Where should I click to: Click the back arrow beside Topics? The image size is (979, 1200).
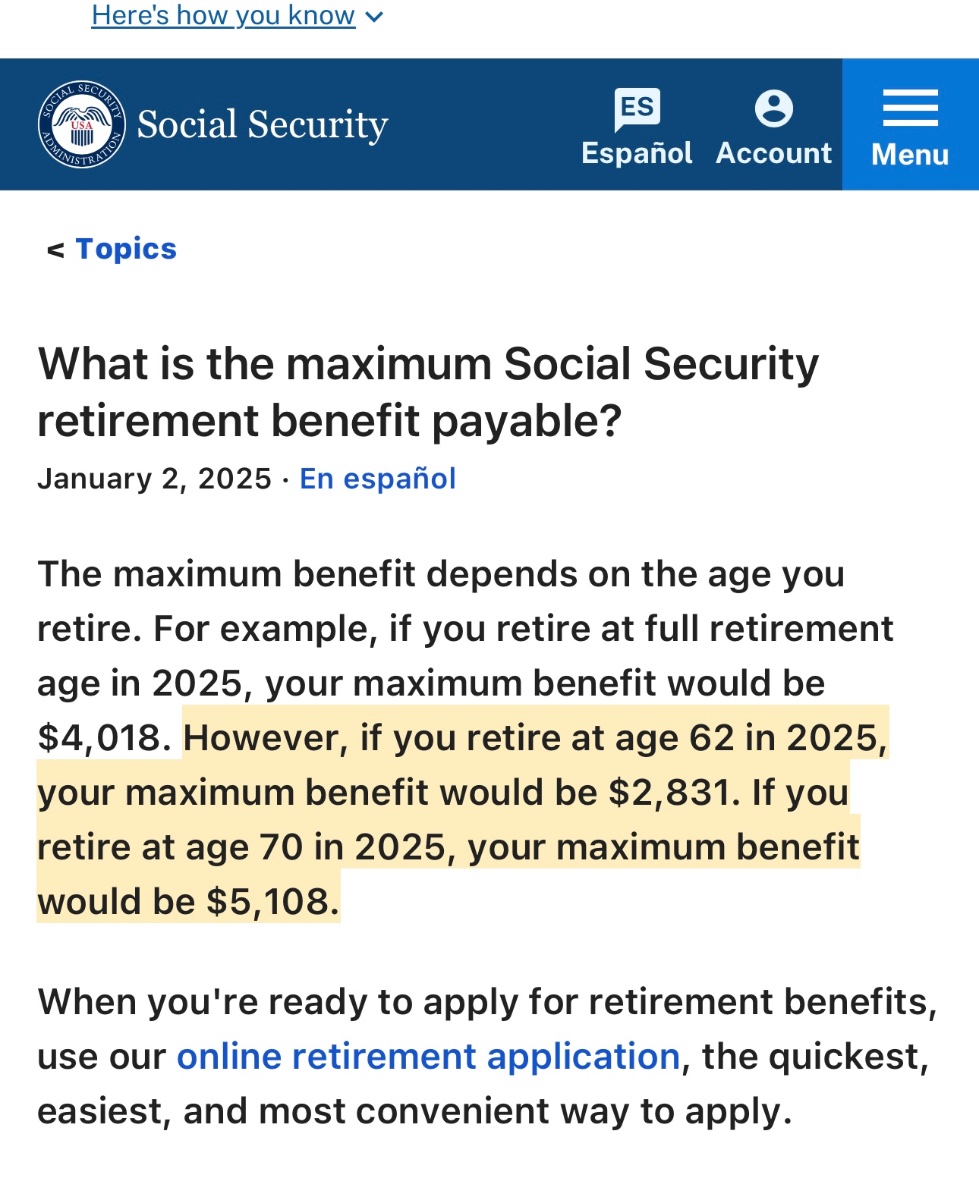pyautogui.click(x=55, y=250)
